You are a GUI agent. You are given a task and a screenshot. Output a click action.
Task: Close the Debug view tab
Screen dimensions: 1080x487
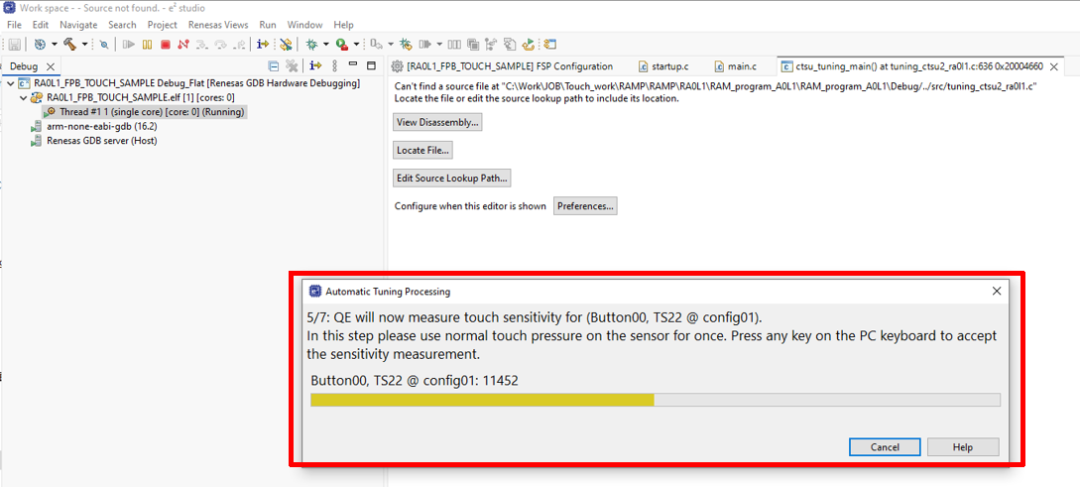click(50, 67)
